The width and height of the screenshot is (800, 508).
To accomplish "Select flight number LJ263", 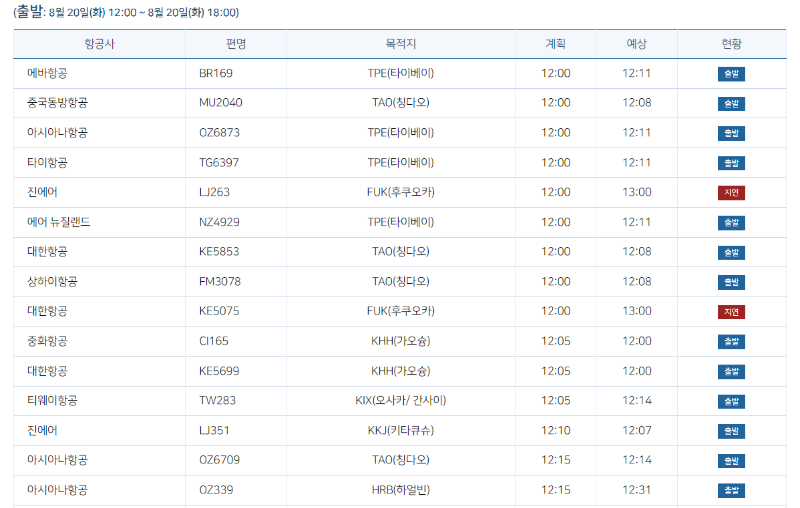I will pos(214,192).
